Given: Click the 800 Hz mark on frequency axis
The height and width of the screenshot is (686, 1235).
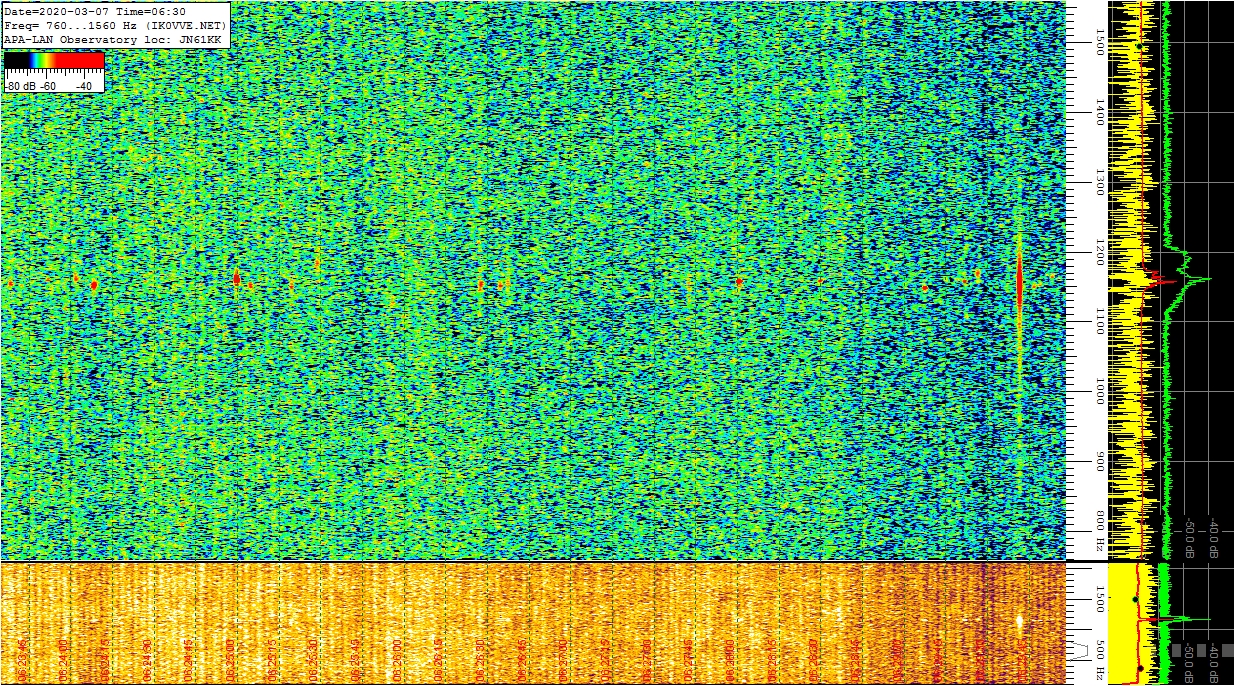Looking at the screenshot, I should coord(1099,531).
